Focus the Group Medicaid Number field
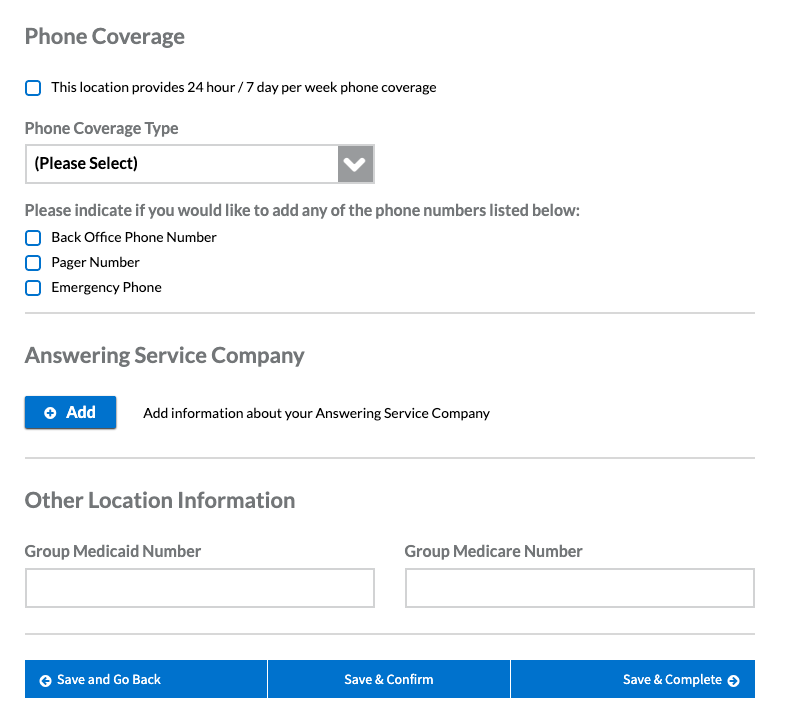Viewport: 785px width, 710px height. pos(199,588)
